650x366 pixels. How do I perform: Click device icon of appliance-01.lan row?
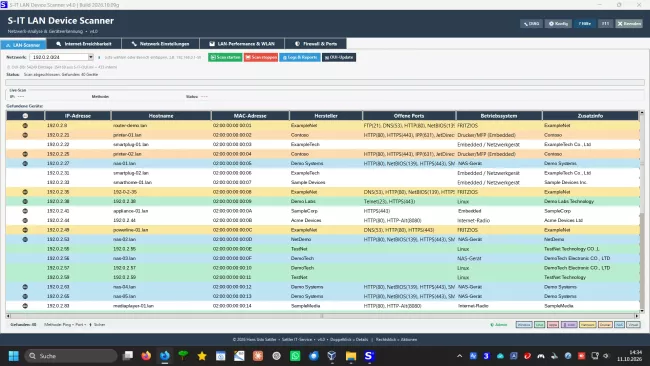(x=25, y=211)
